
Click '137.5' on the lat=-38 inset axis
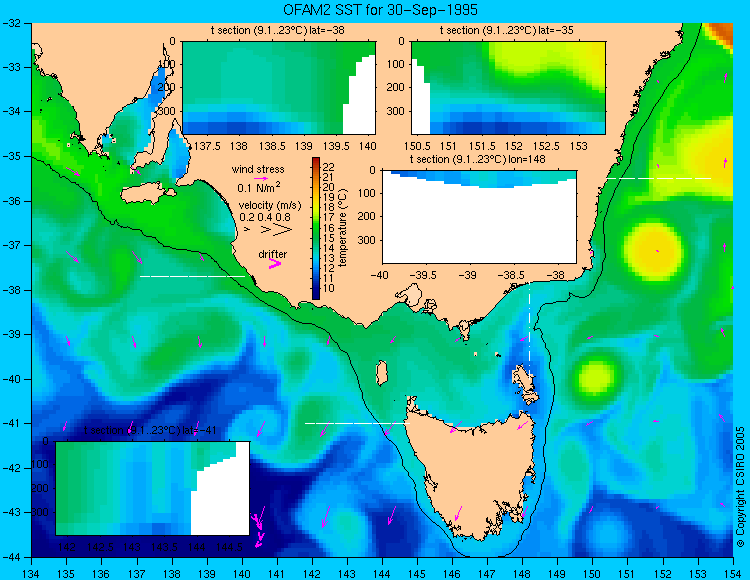pyautogui.click(x=207, y=146)
